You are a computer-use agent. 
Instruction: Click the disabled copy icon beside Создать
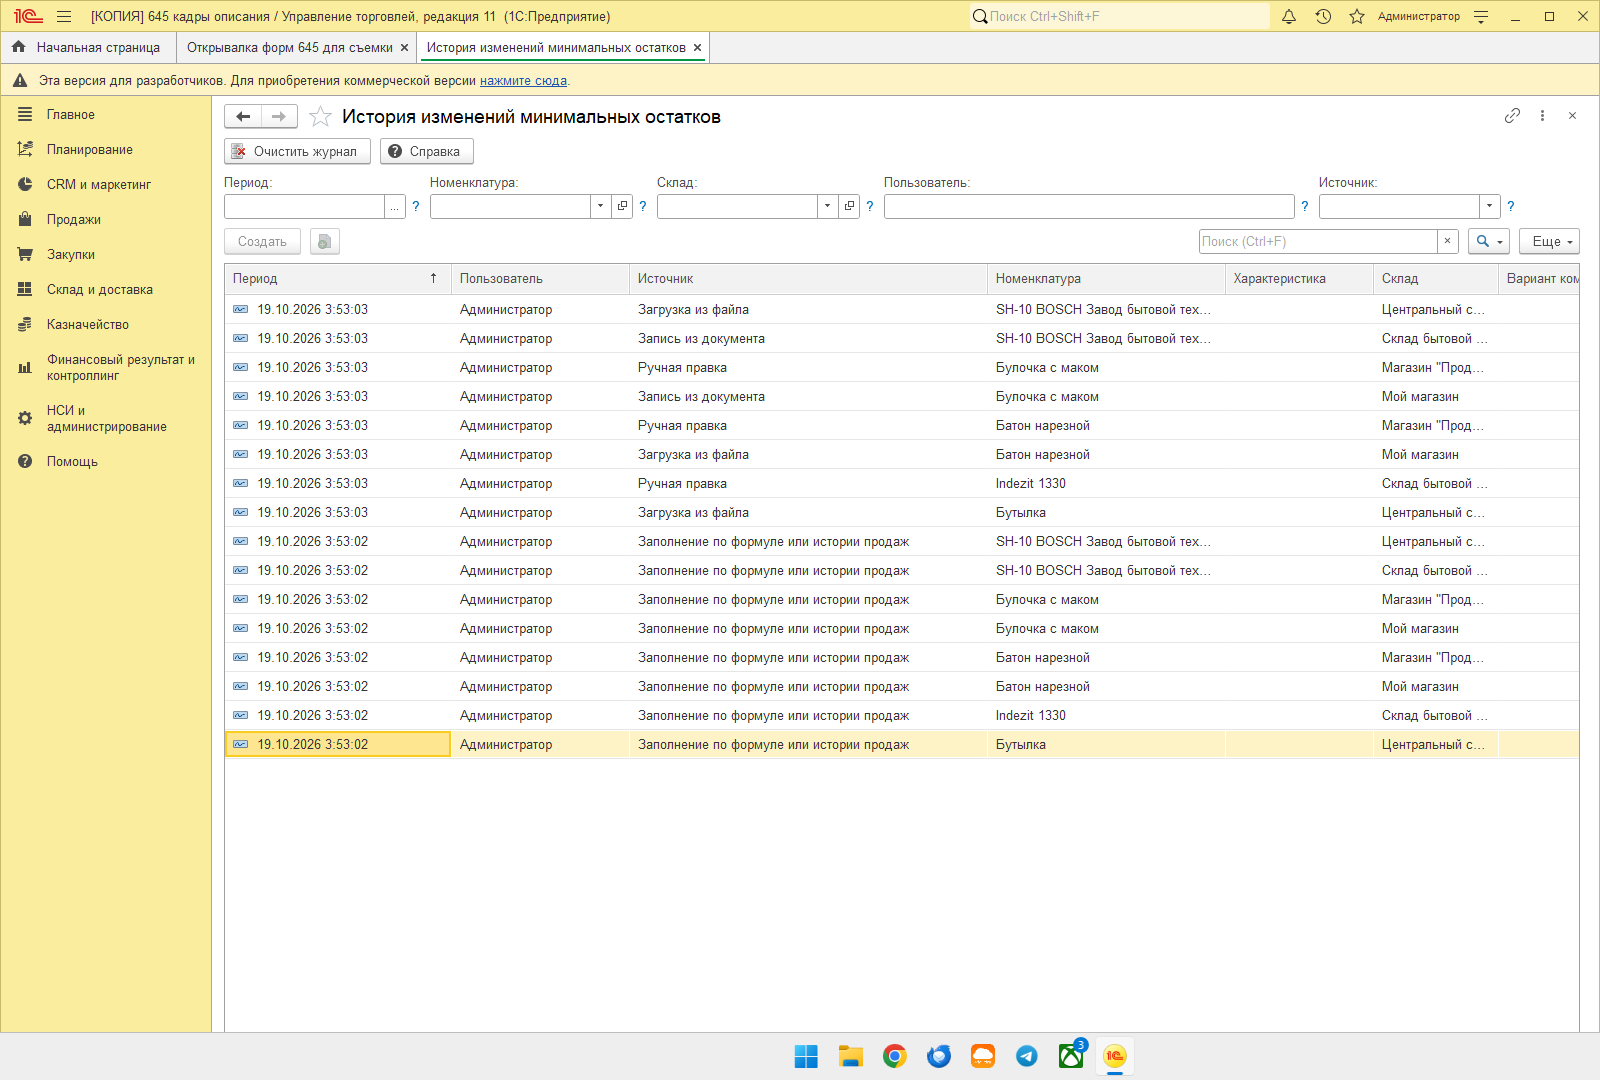[x=325, y=241]
